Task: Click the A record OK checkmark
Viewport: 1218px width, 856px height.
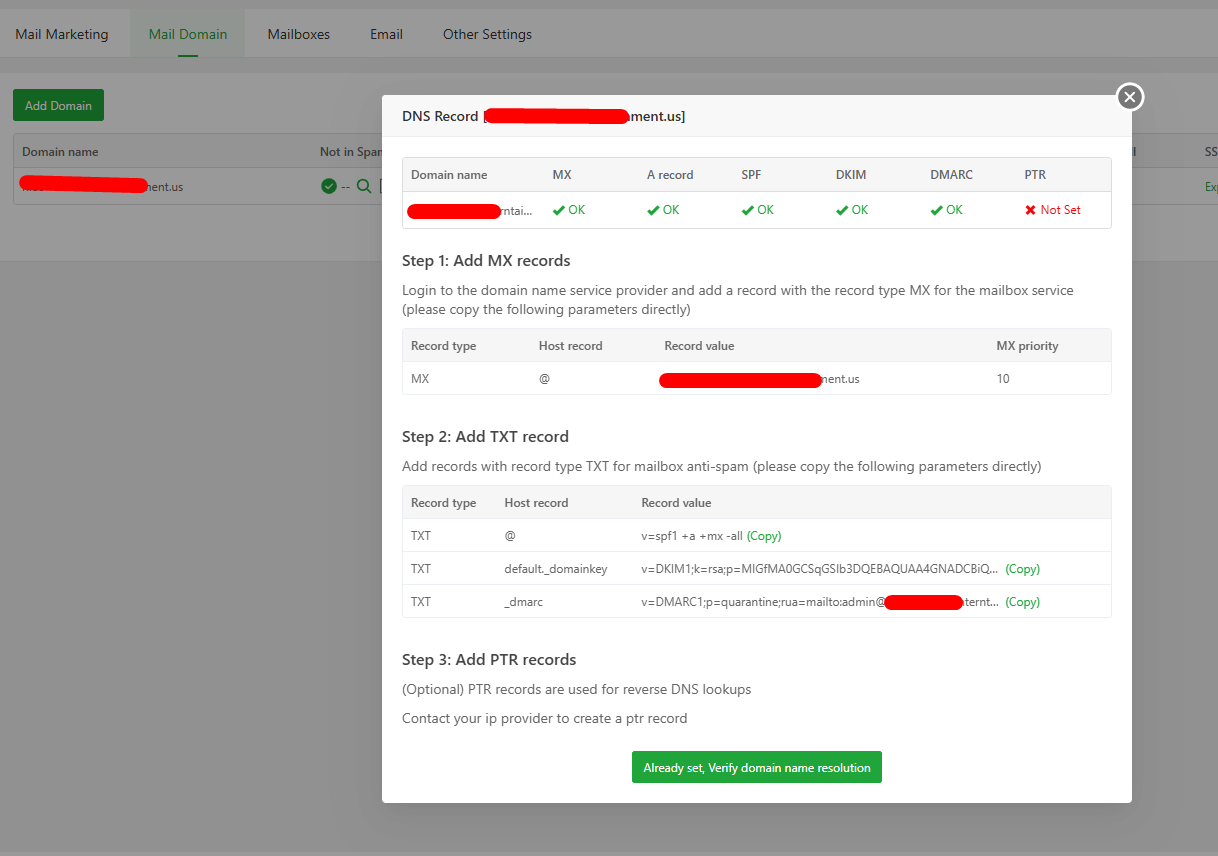Action: pyautogui.click(x=653, y=210)
